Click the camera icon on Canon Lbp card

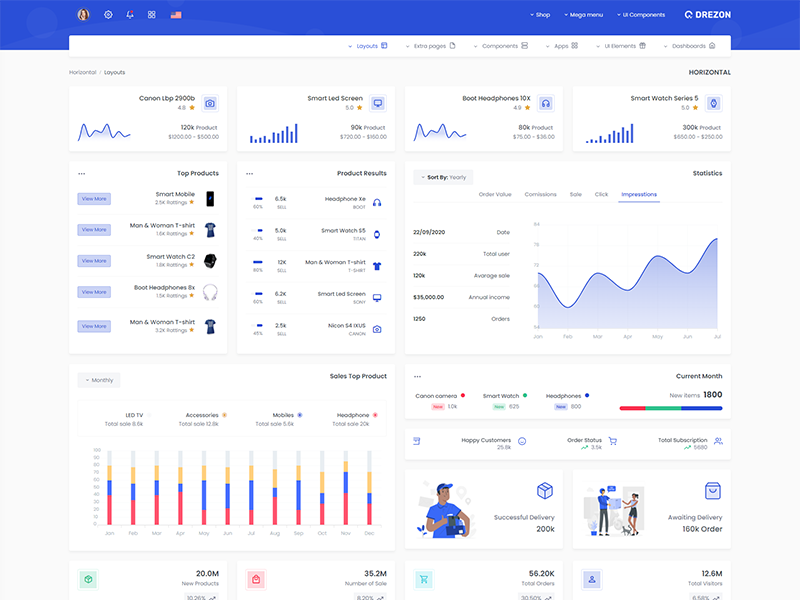[210, 103]
